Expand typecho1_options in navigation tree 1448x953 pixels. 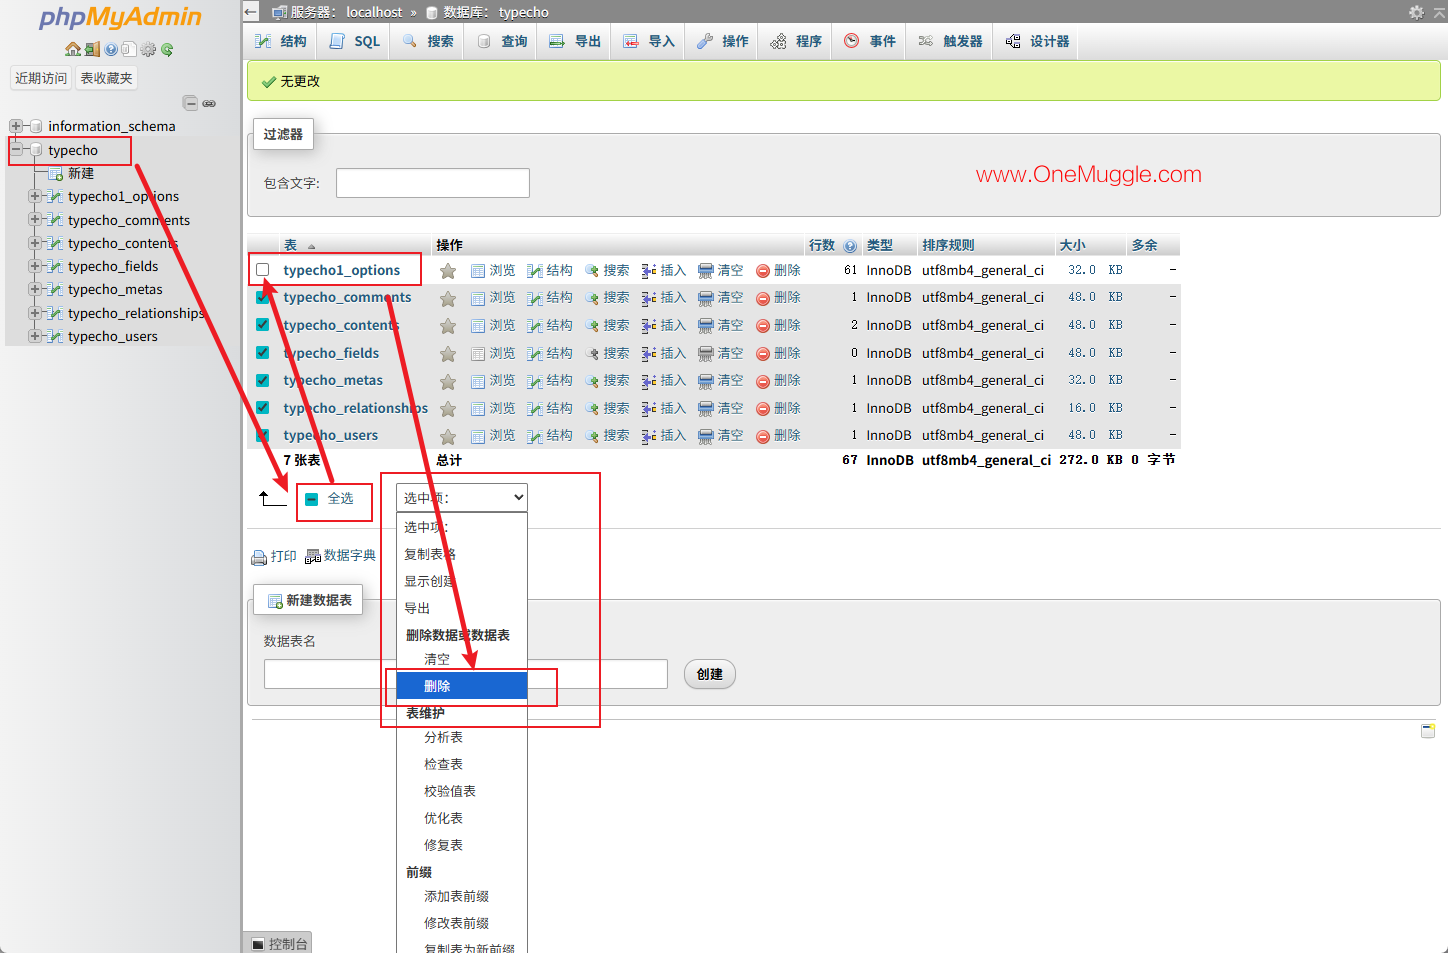click(35, 196)
